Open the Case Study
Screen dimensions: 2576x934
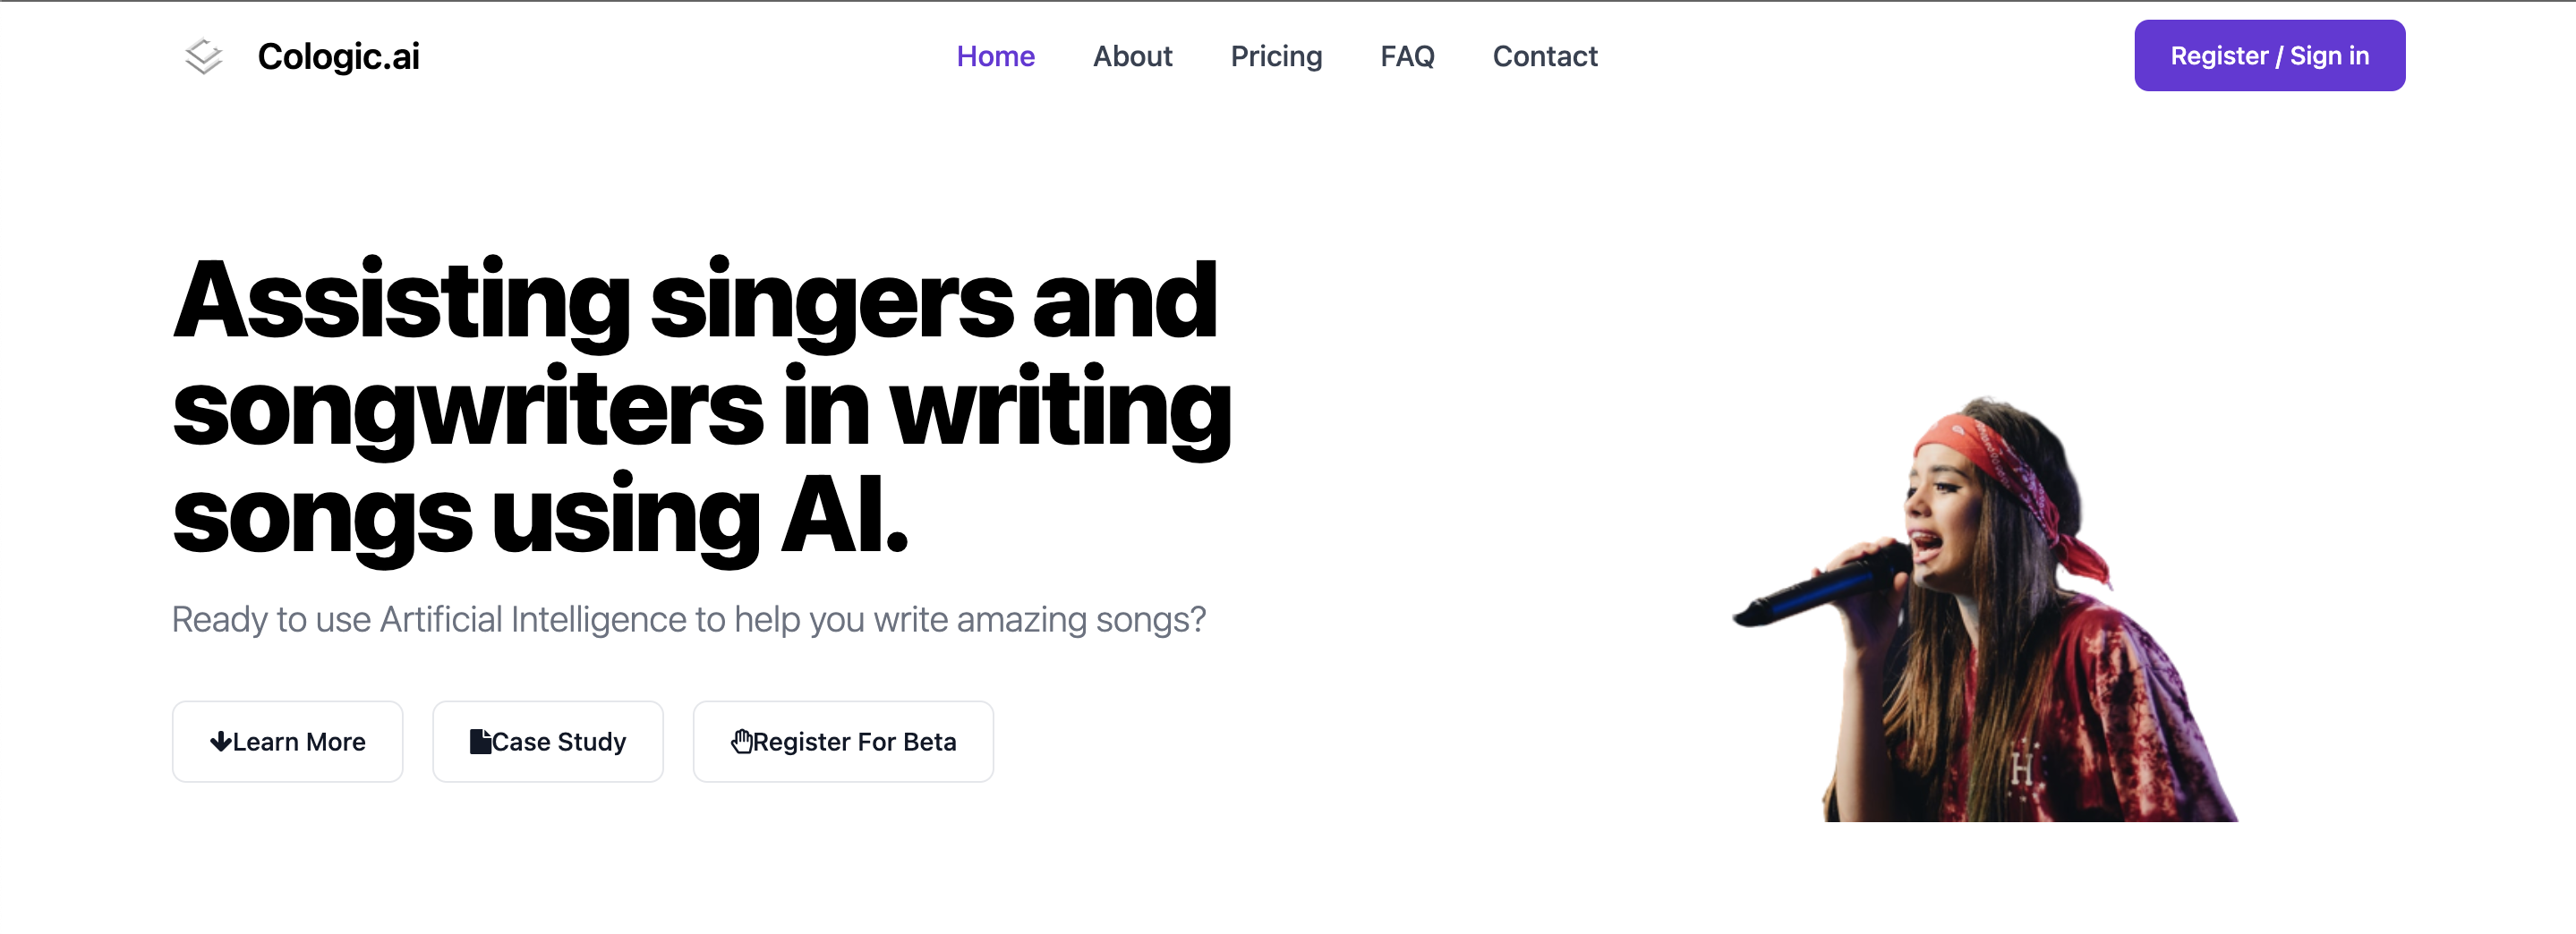coord(548,741)
